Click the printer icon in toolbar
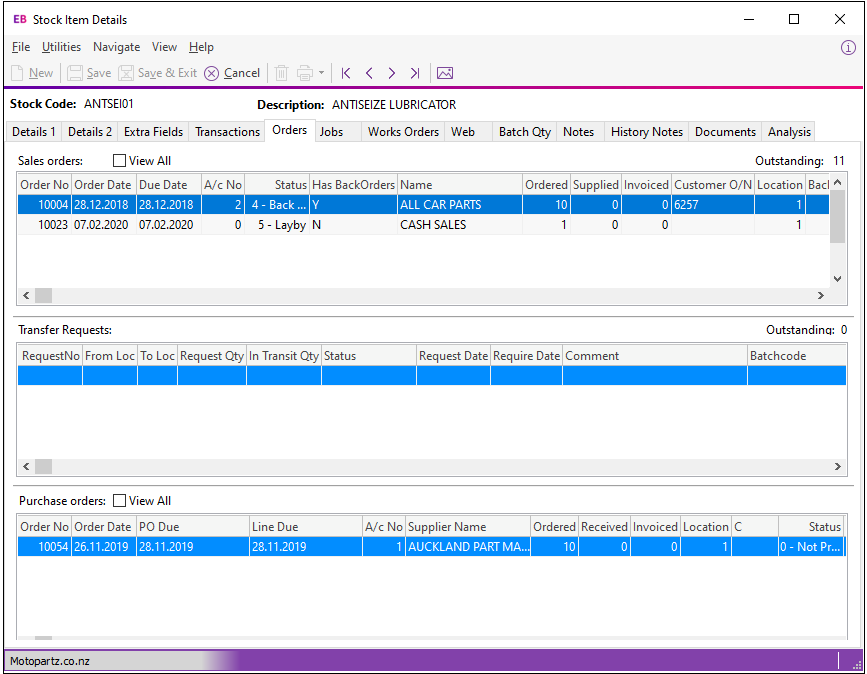 [305, 73]
